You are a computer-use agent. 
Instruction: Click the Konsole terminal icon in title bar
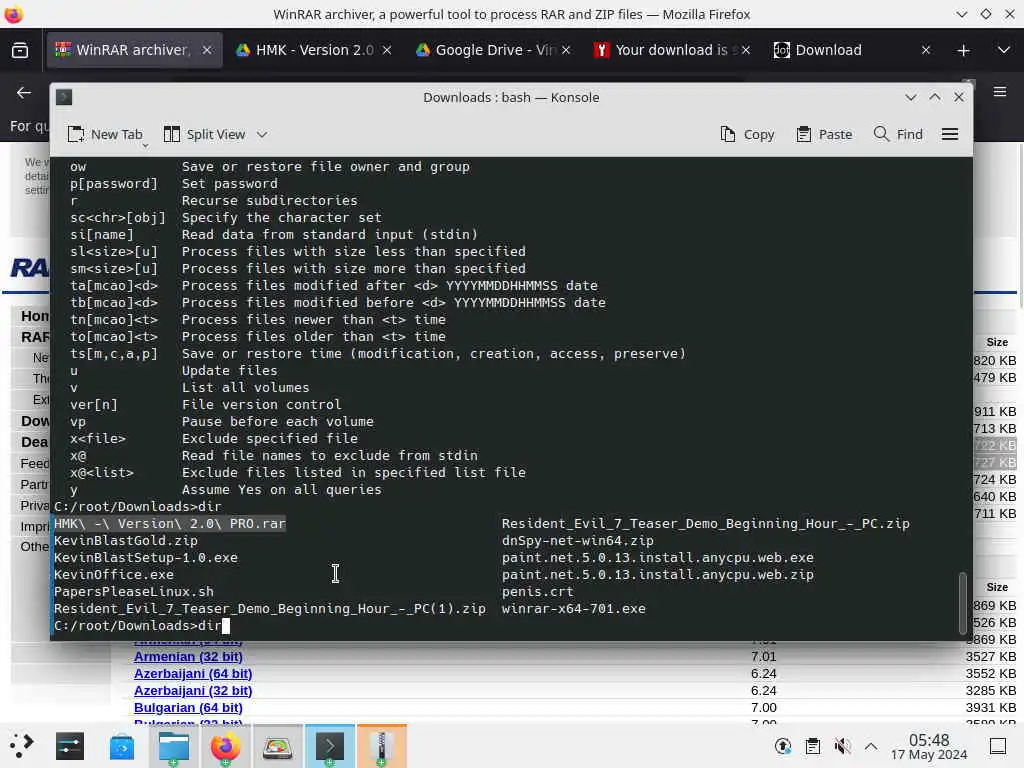click(x=64, y=97)
